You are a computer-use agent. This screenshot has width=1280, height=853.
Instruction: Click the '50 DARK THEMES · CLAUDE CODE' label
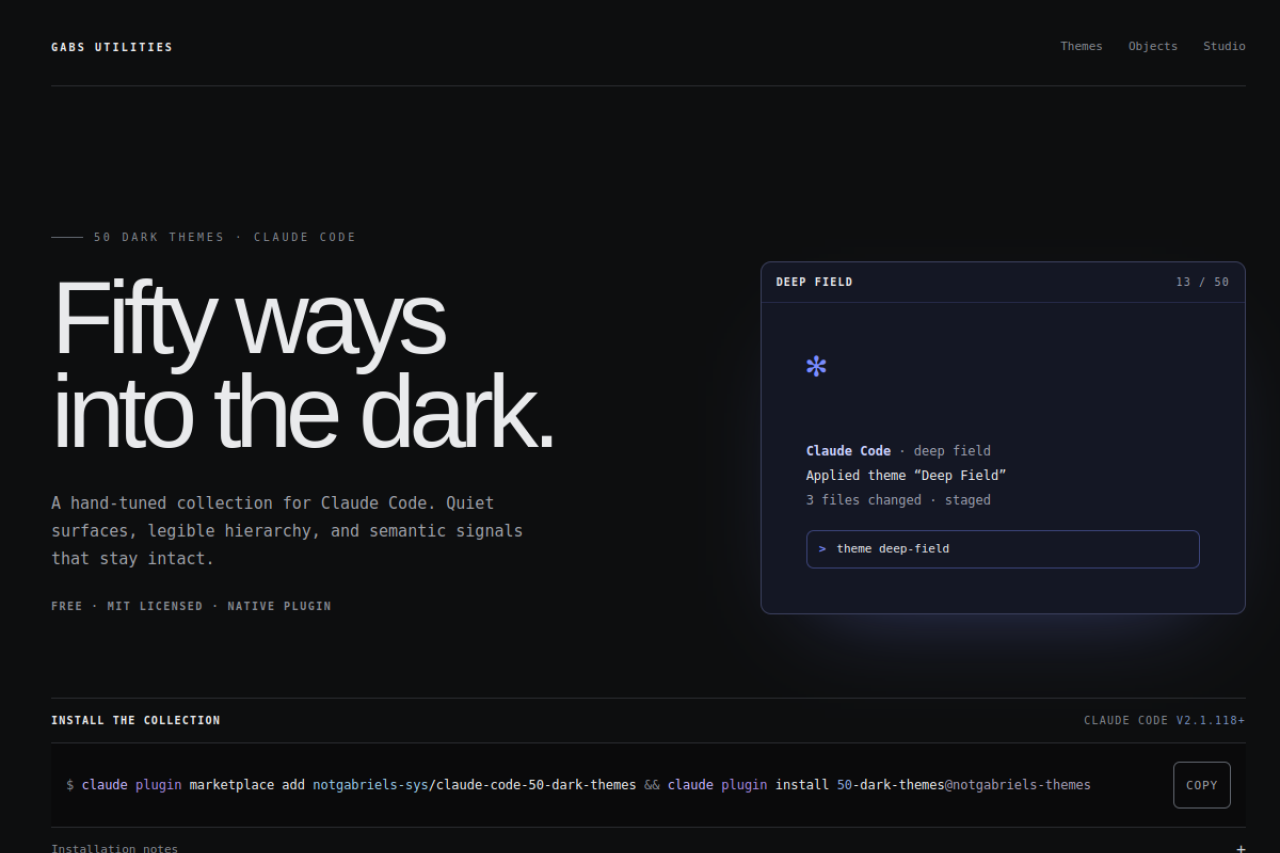coord(225,237)
